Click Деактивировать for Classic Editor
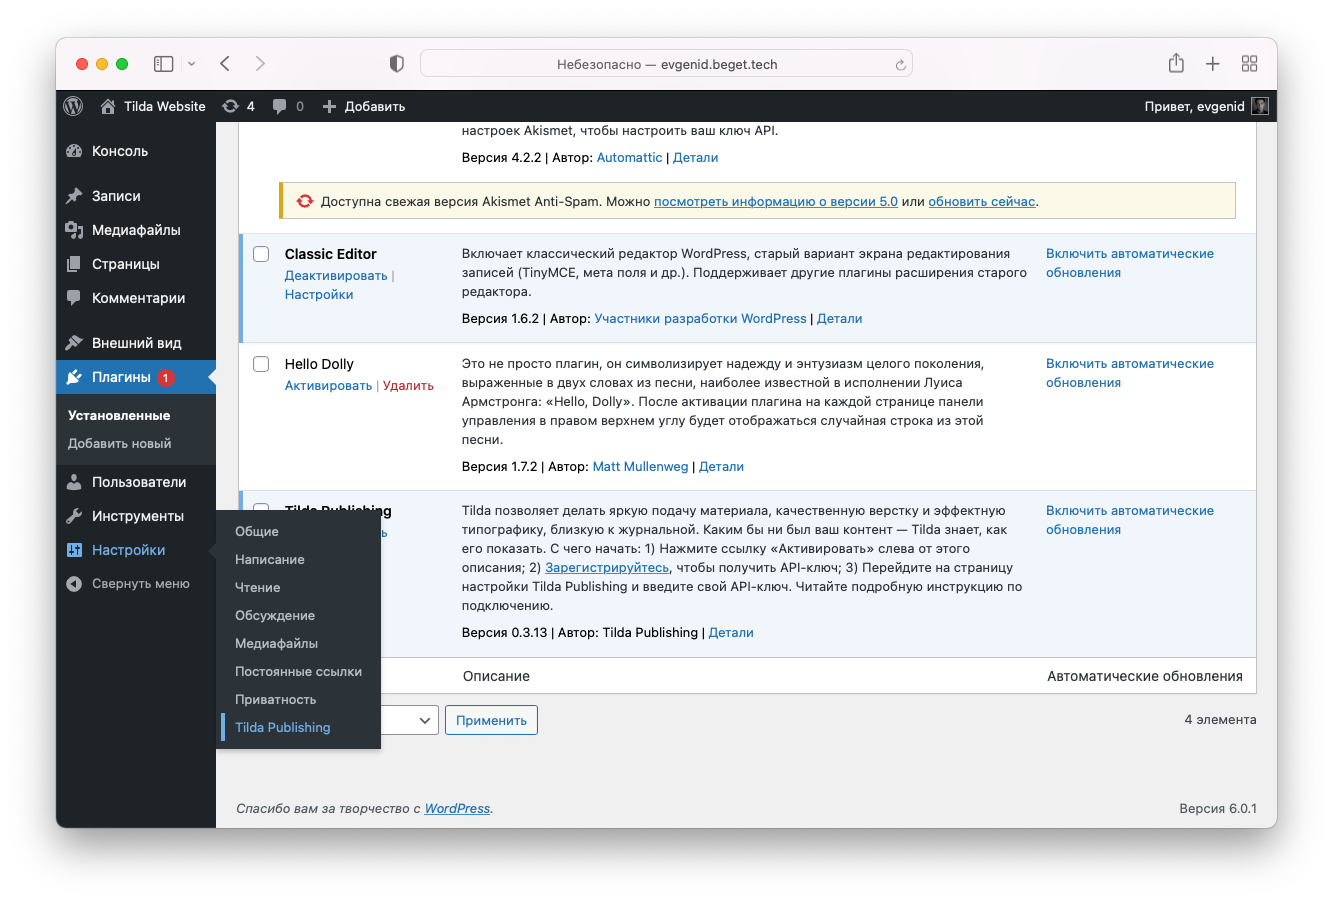Viewport: 1333px width, 902px height. (x=336, y=275)
